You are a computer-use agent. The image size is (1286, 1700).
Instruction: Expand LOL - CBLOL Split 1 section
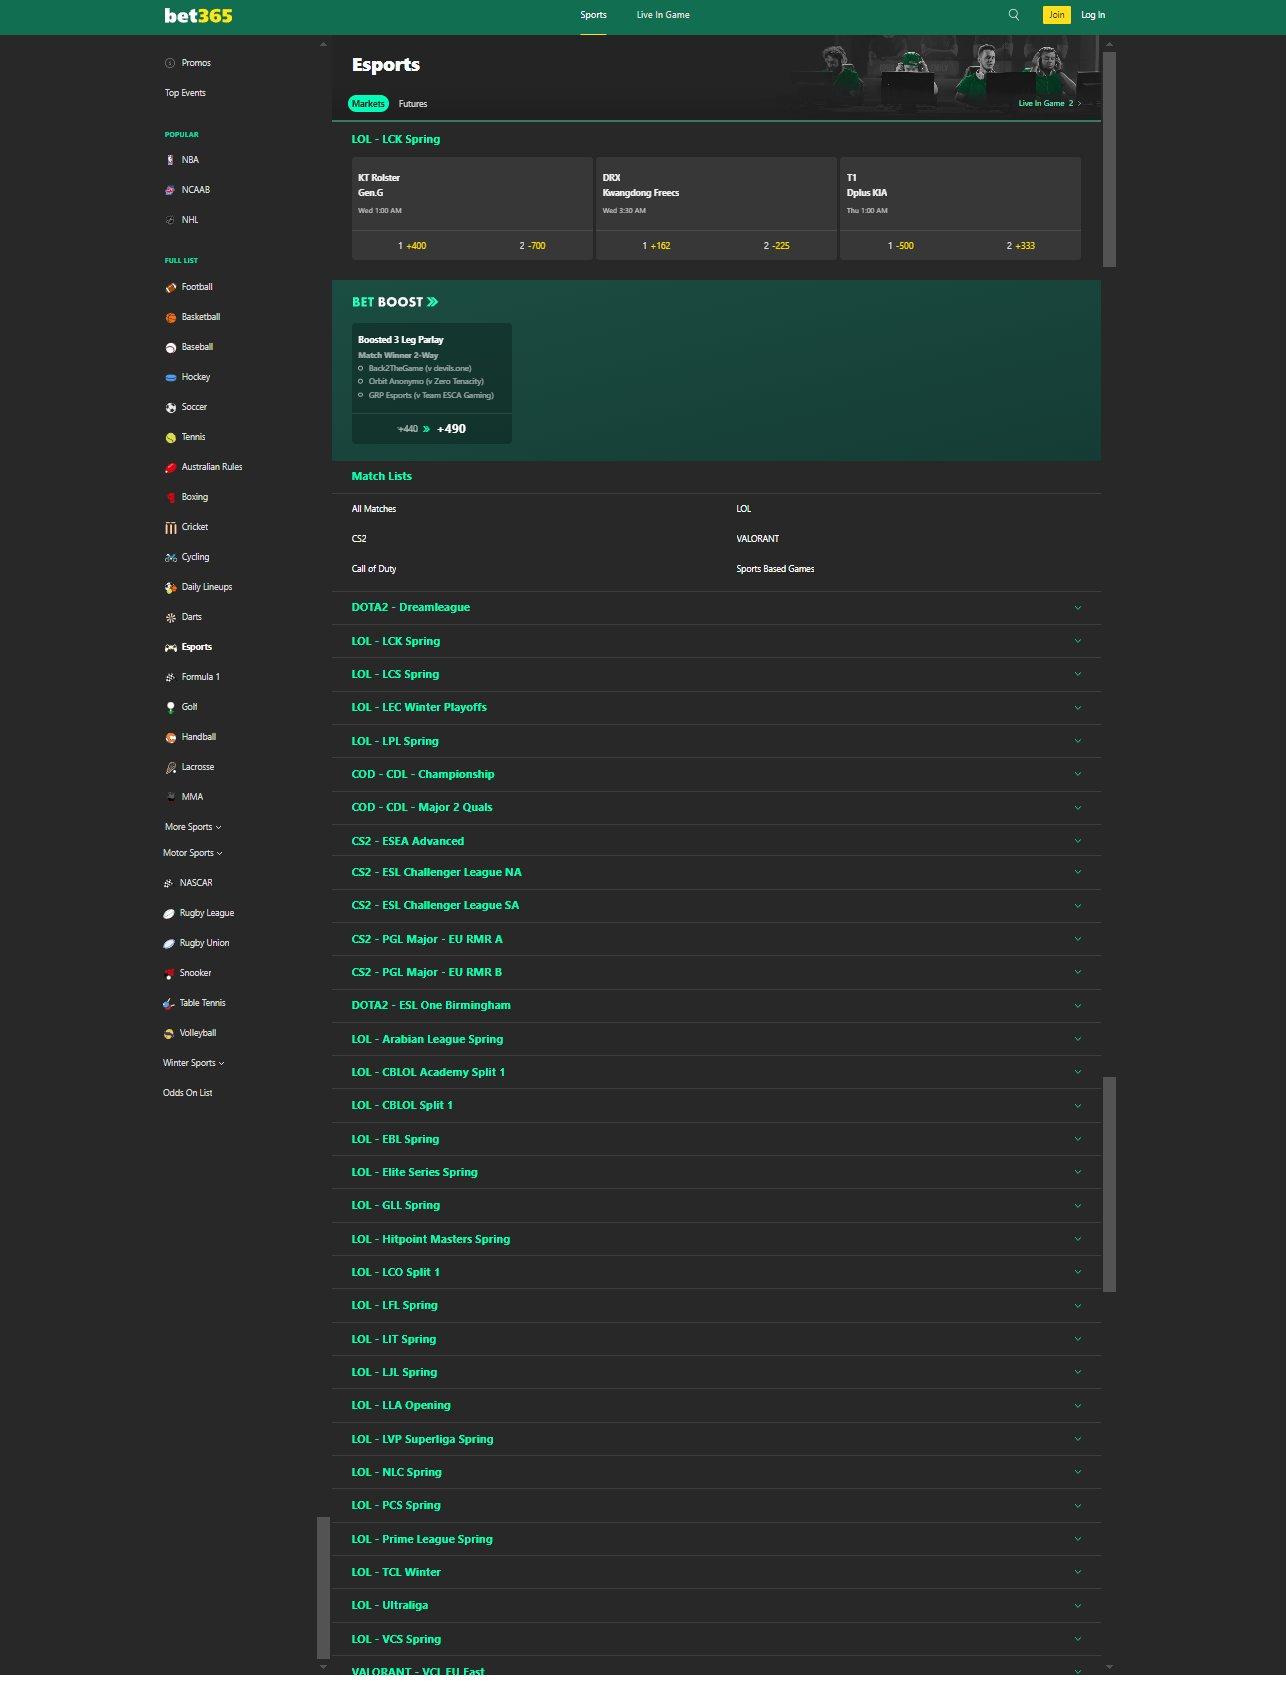(x=716, y=1105)
